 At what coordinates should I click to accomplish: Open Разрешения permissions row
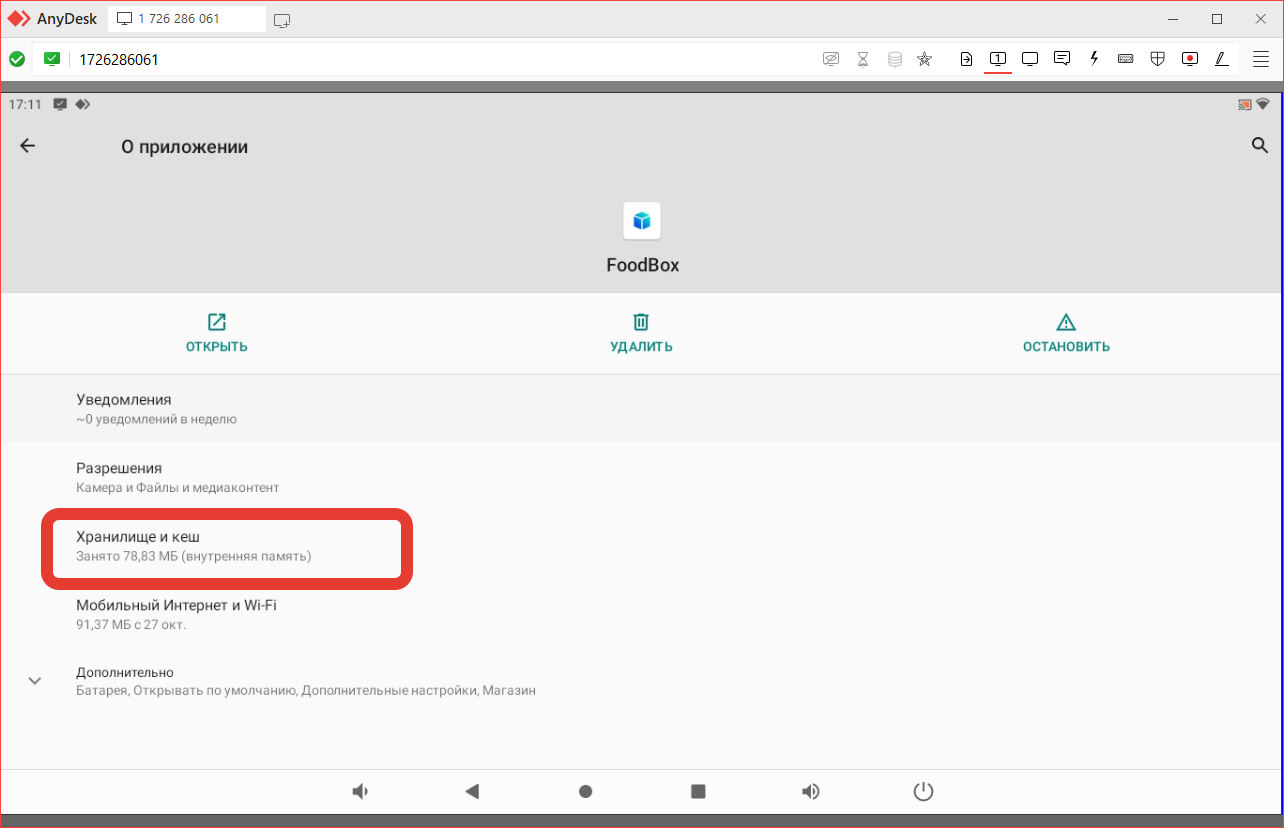tap(641, 477)
